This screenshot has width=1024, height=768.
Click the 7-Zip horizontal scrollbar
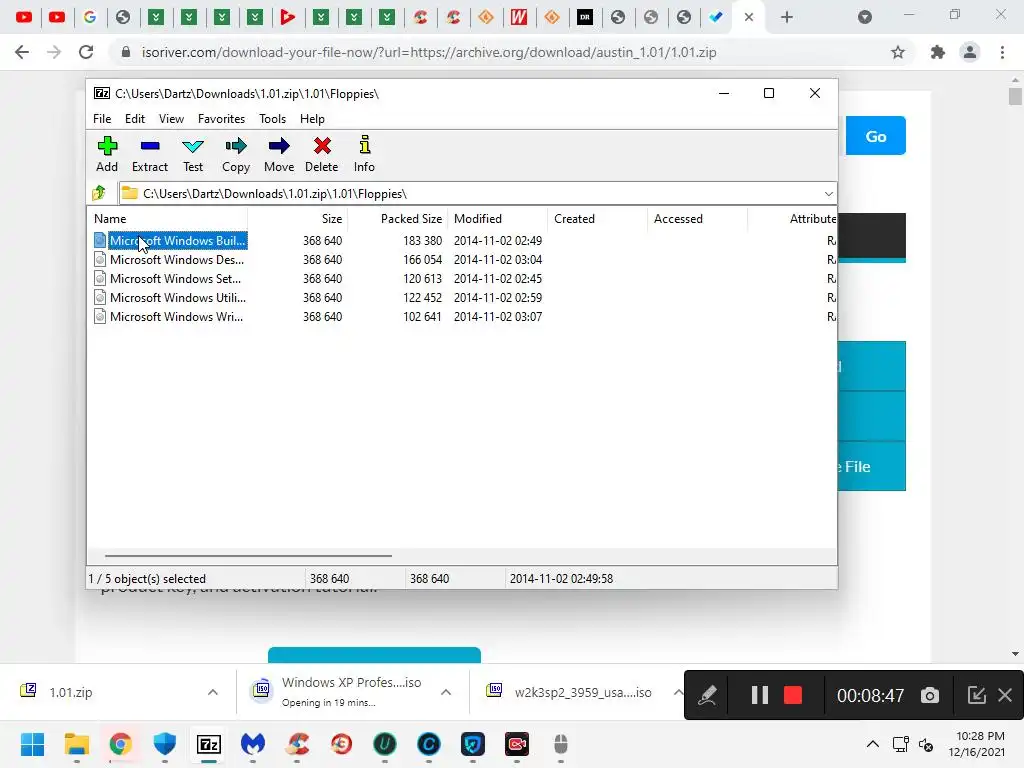click(x=248, y=556)
